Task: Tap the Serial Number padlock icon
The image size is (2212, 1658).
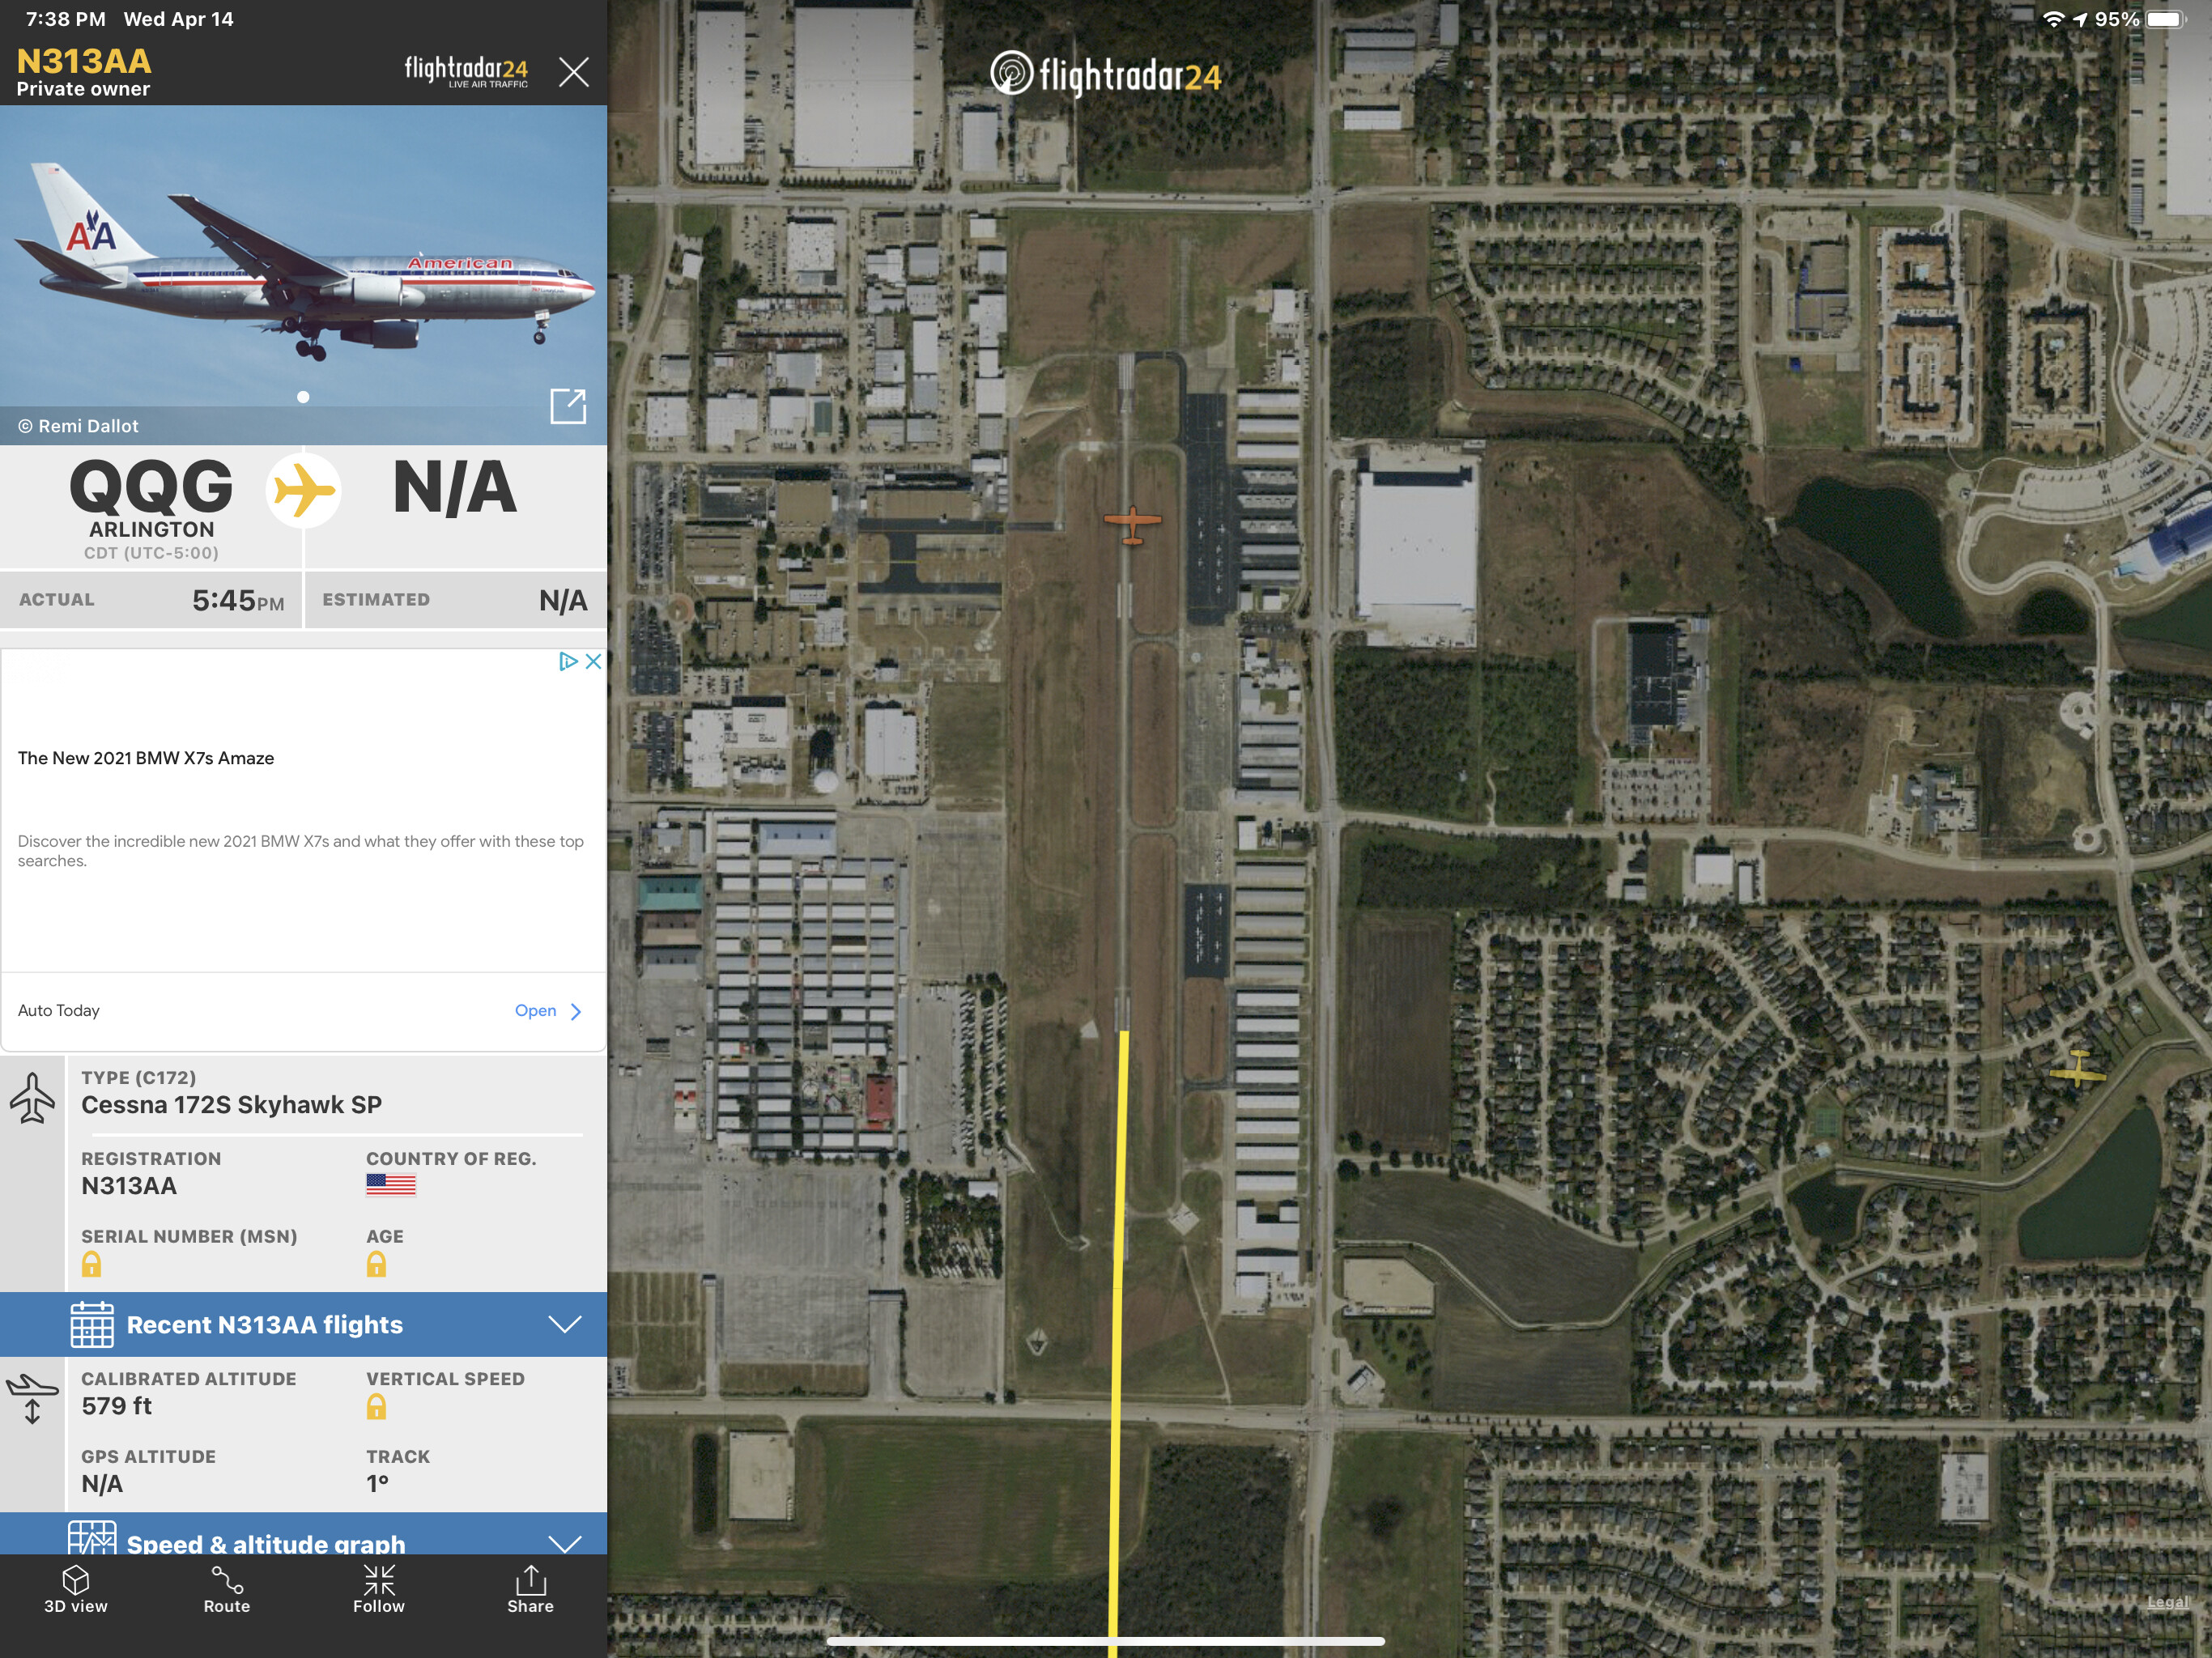Action: coord(91,1264)
